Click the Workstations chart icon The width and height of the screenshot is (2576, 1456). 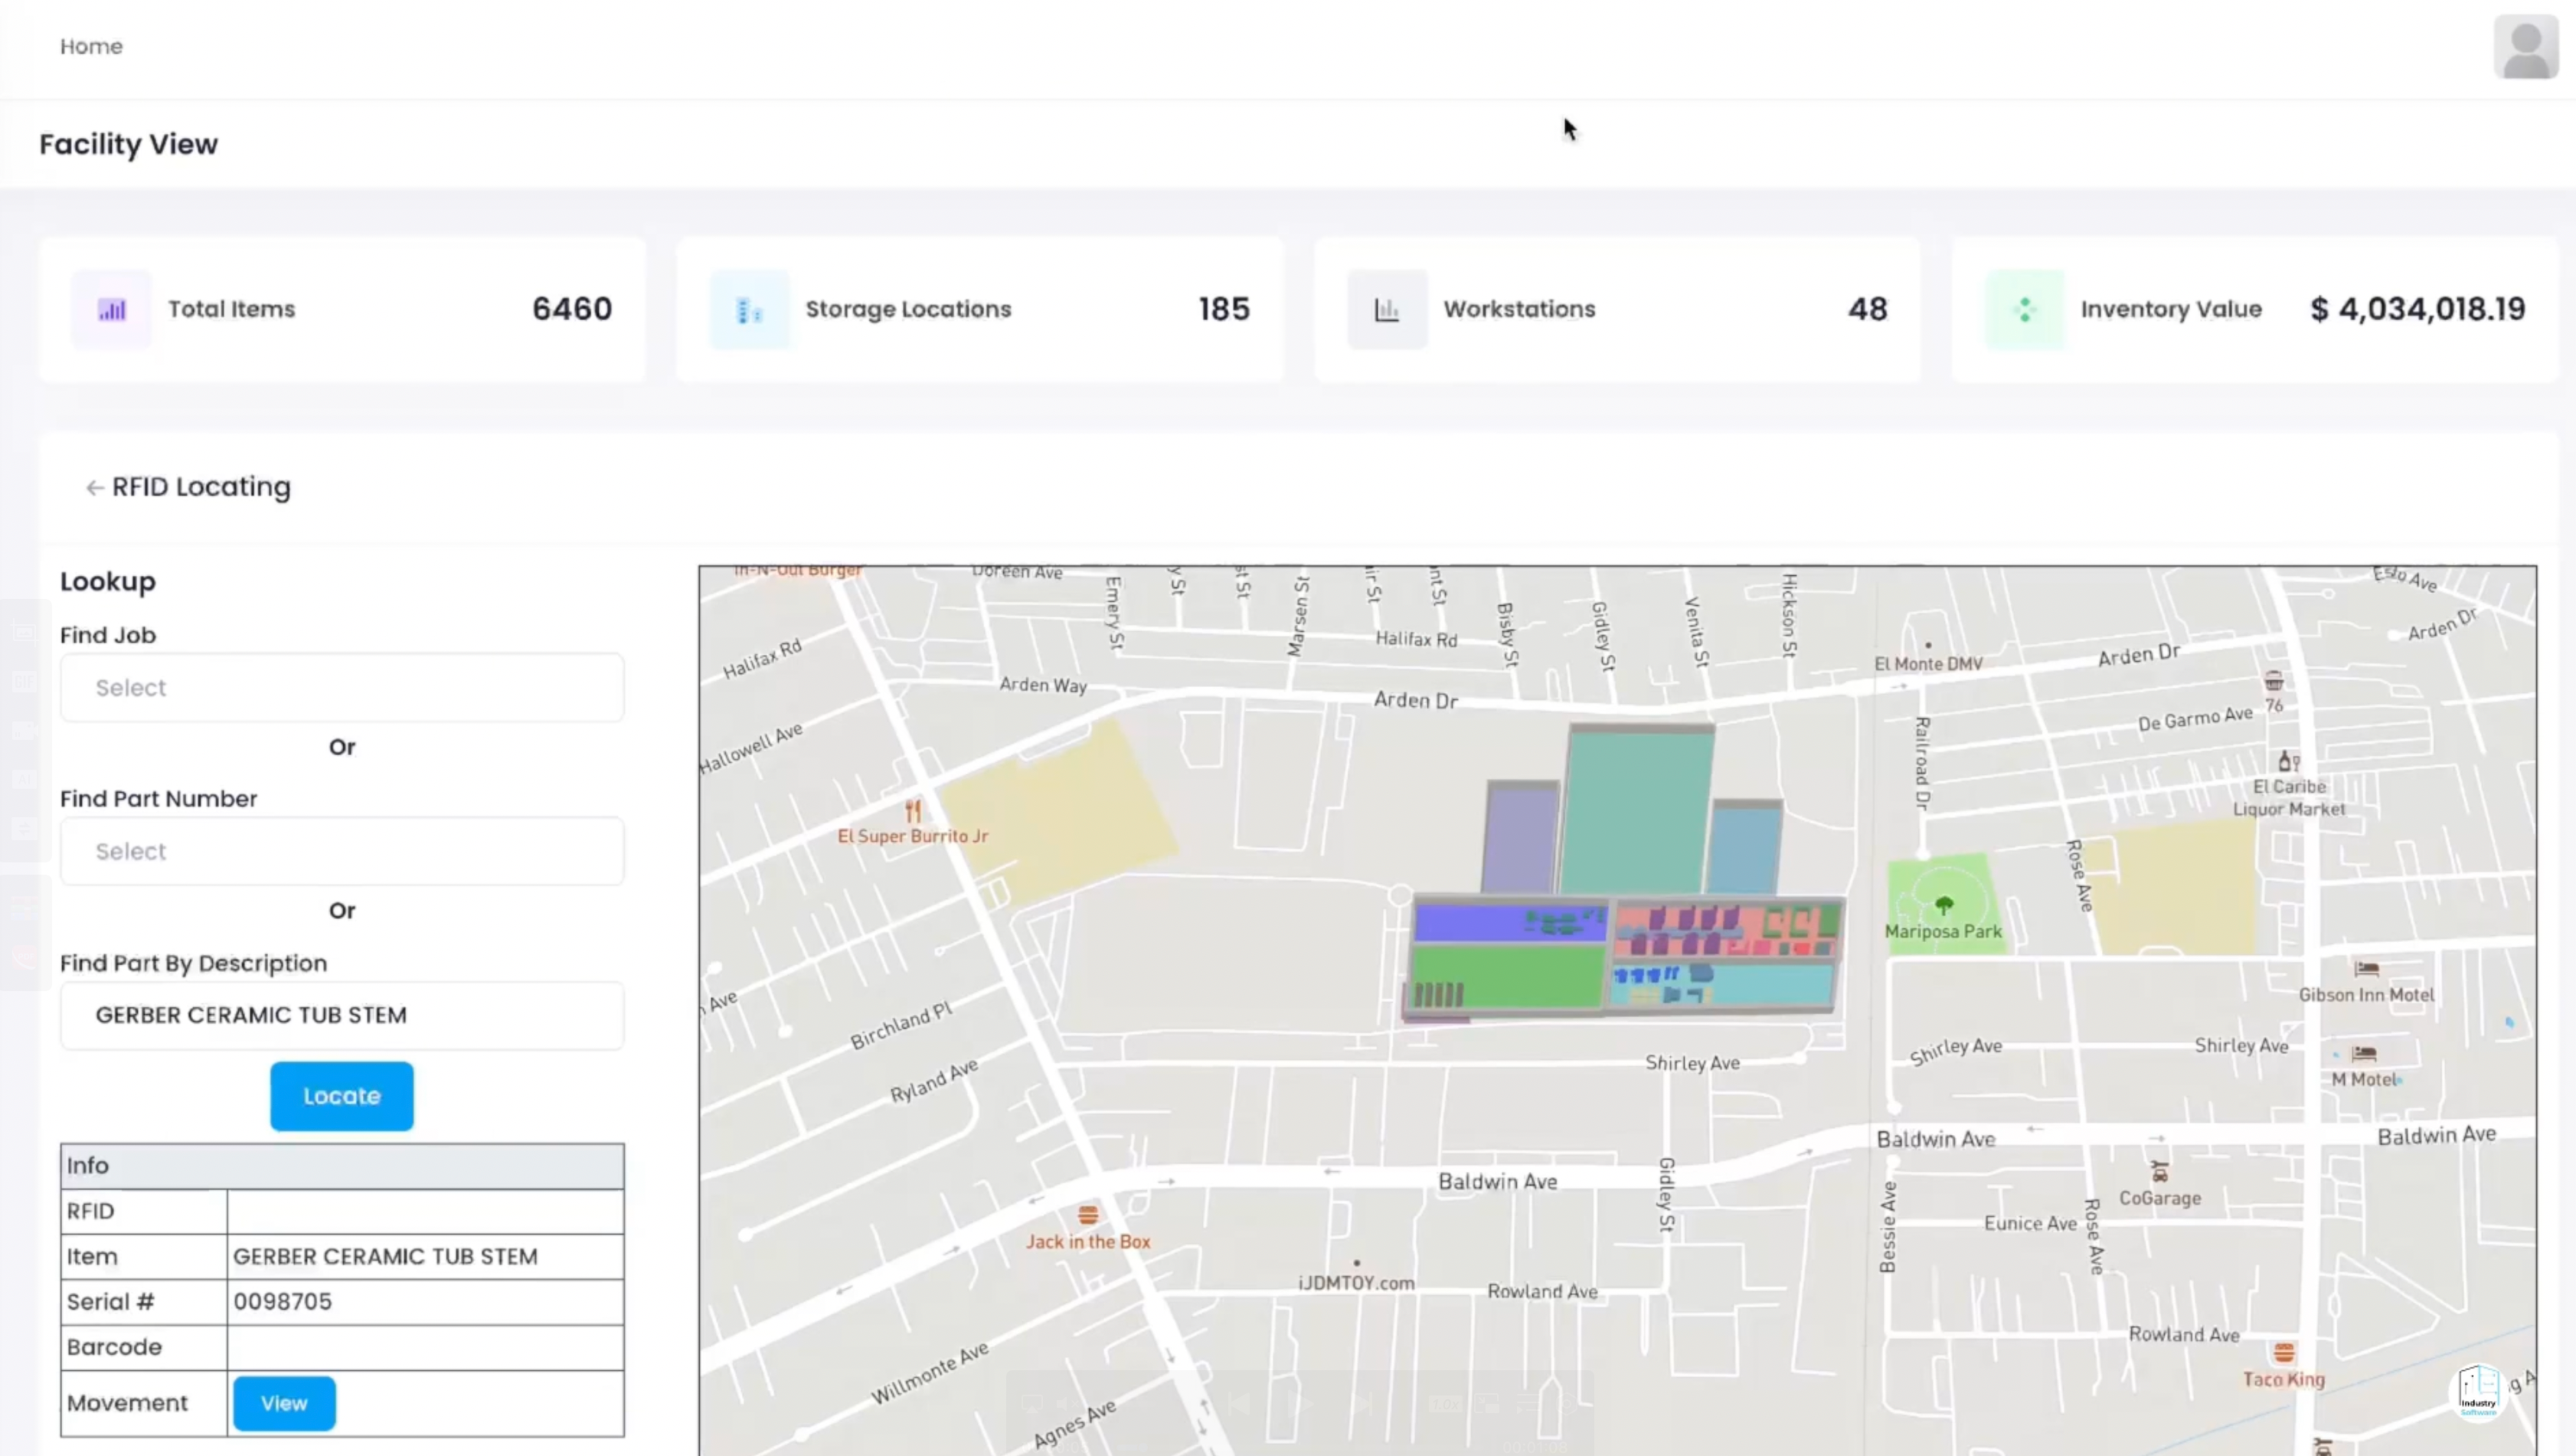1386,310
